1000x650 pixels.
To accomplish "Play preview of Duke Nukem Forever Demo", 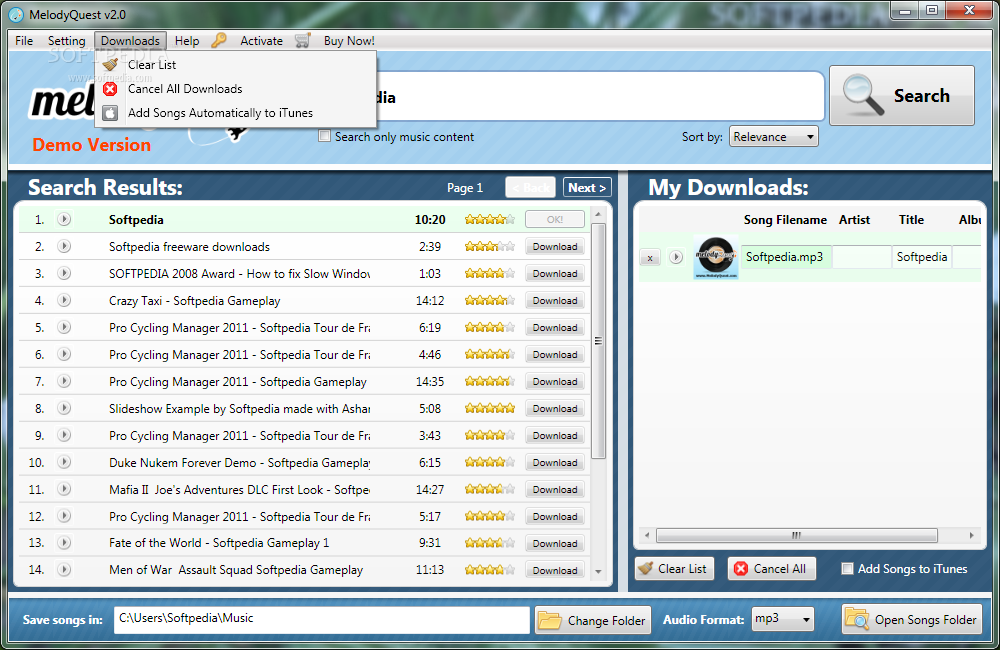I will point(64,462).
